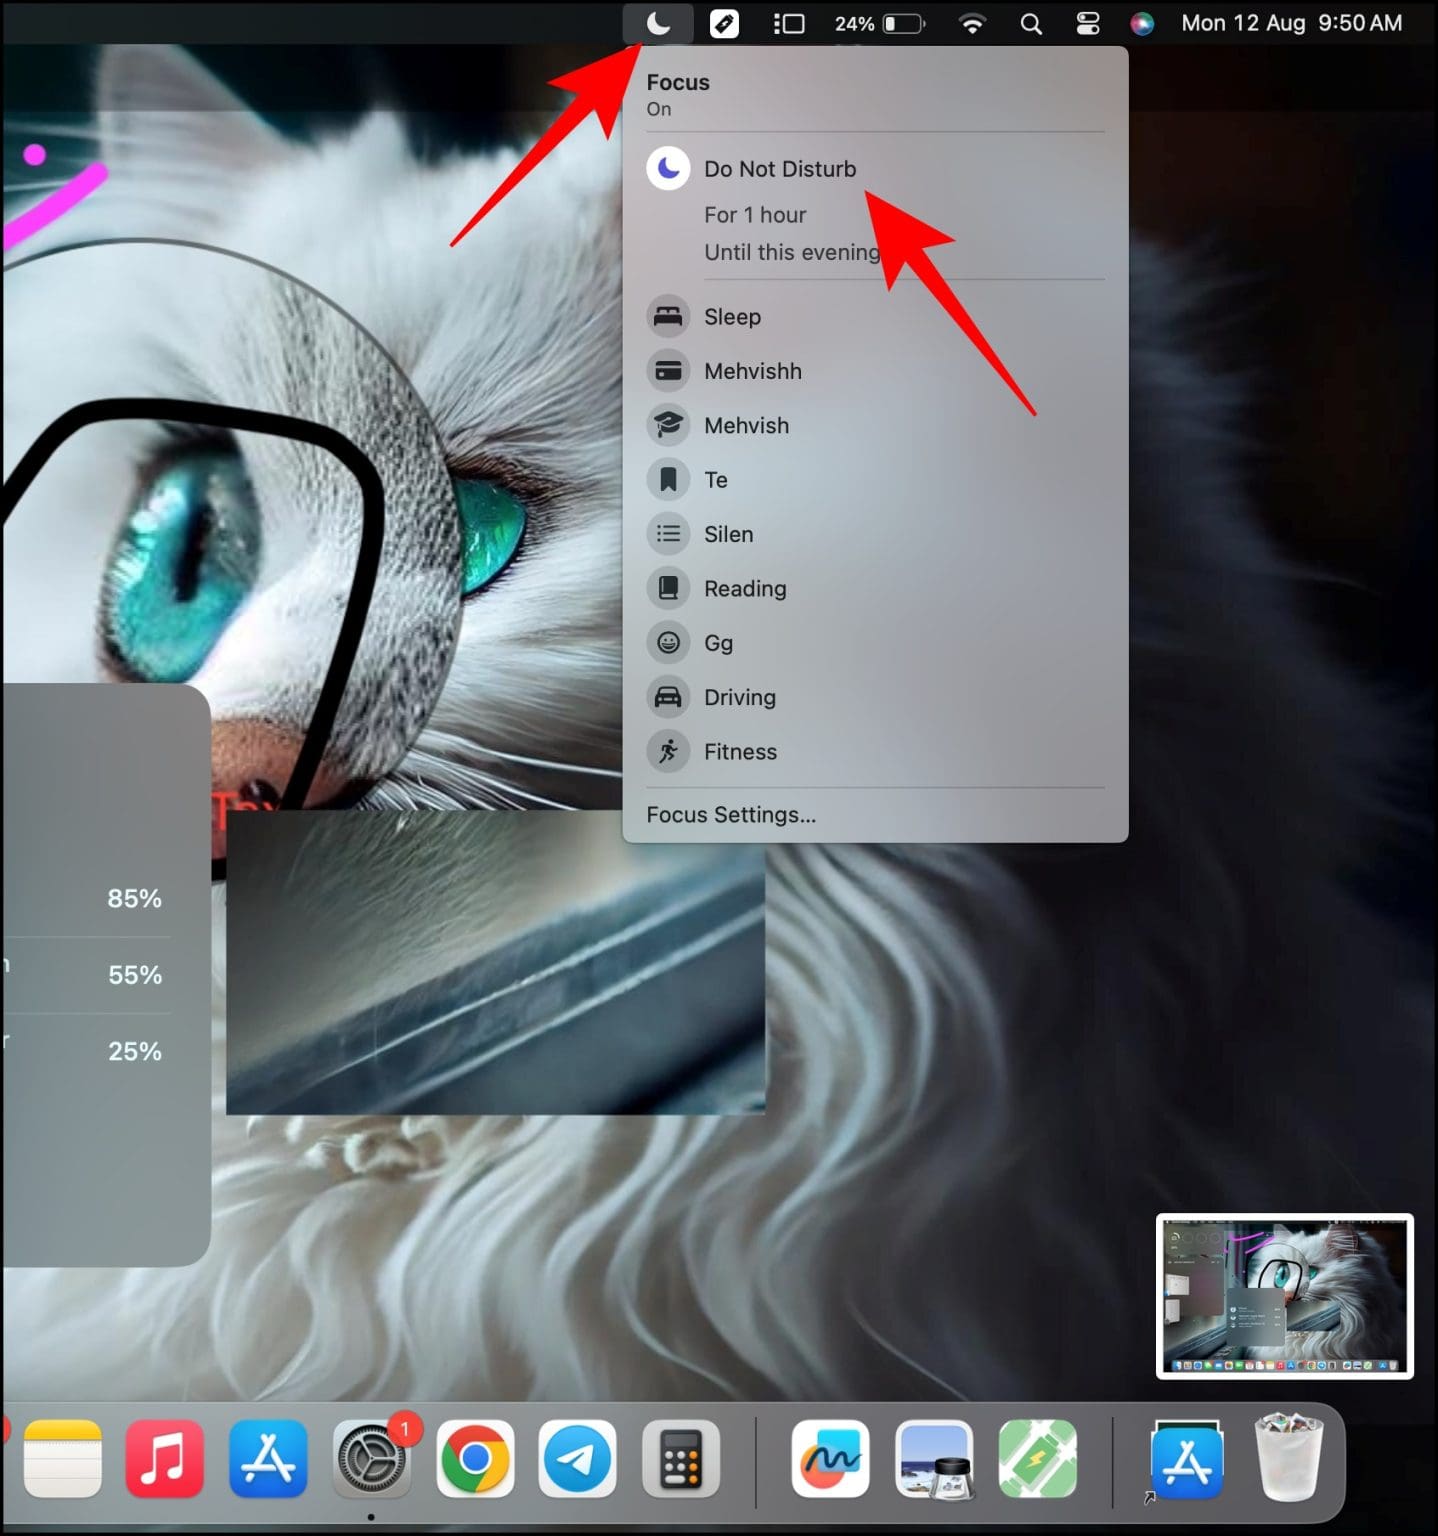Open Spotlight search from the menu bar
This screenshot has width=1438, height=1536.
point(1031,22)
